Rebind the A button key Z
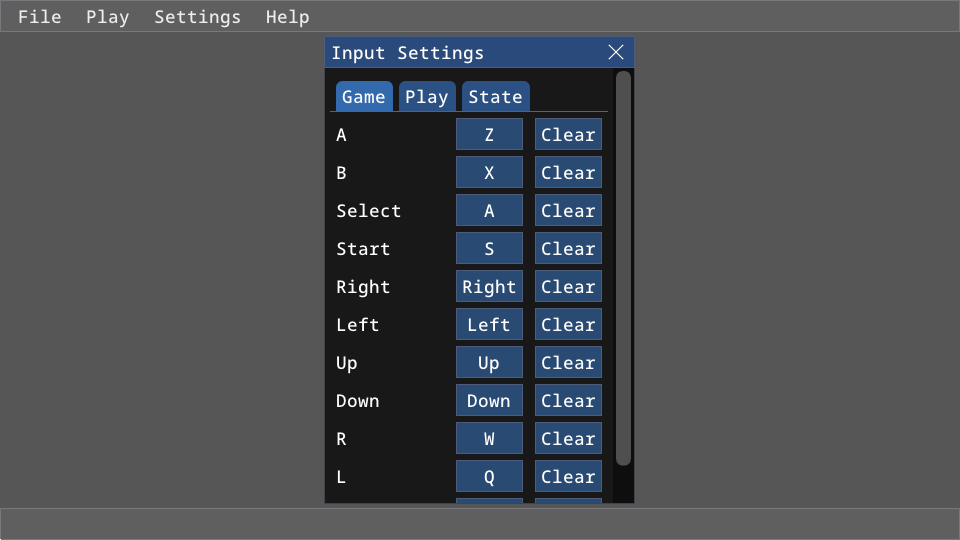960x540 pixels. [489, 135]
